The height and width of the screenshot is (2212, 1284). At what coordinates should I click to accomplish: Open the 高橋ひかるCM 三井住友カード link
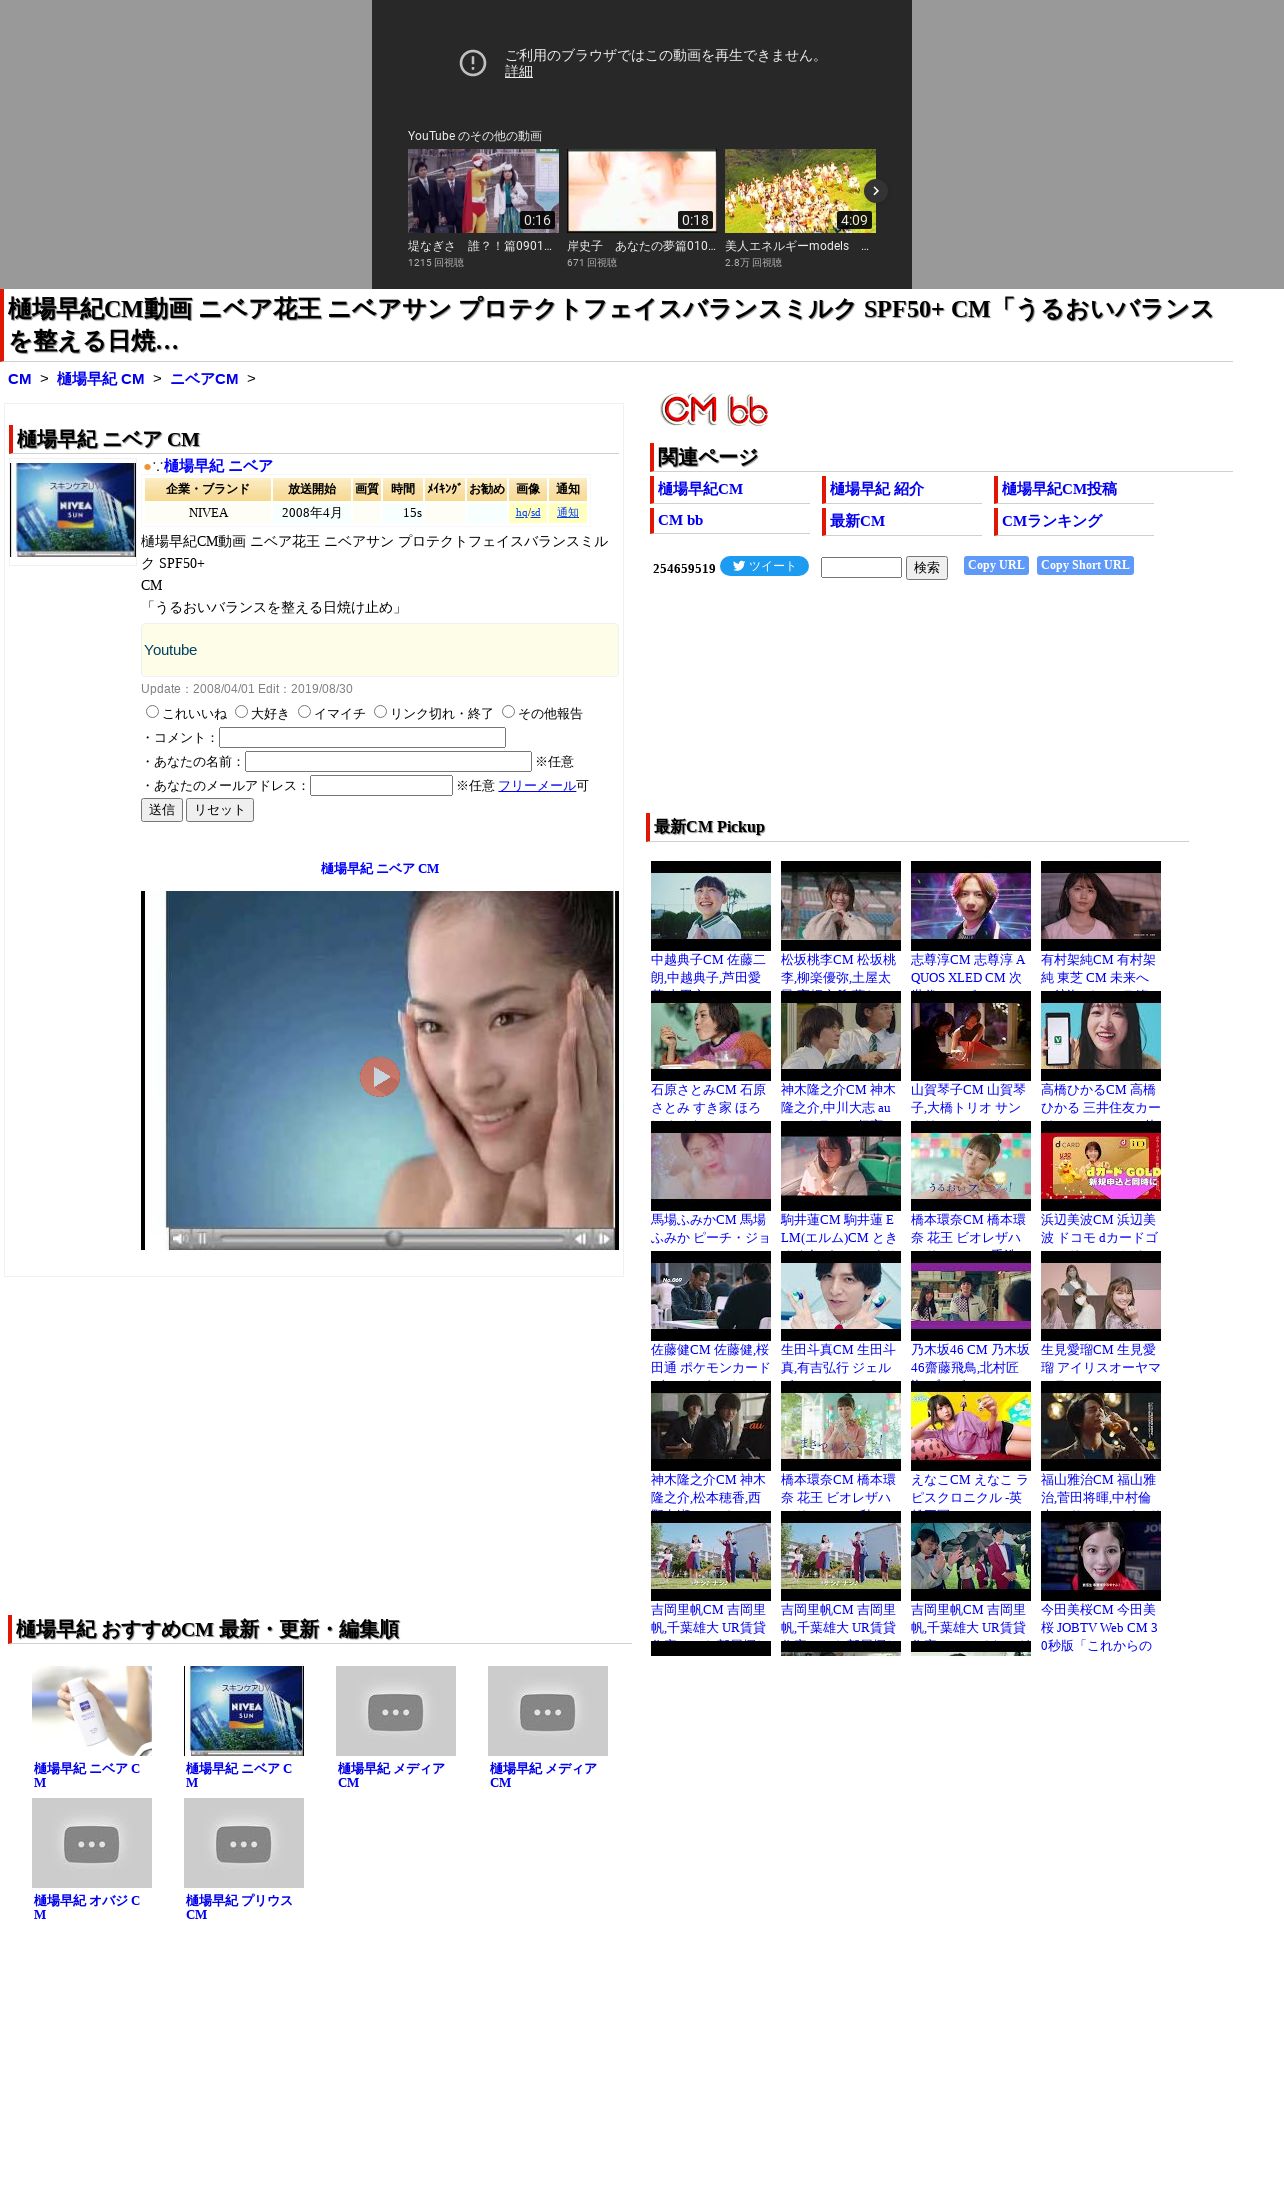coord(1100,1099)
